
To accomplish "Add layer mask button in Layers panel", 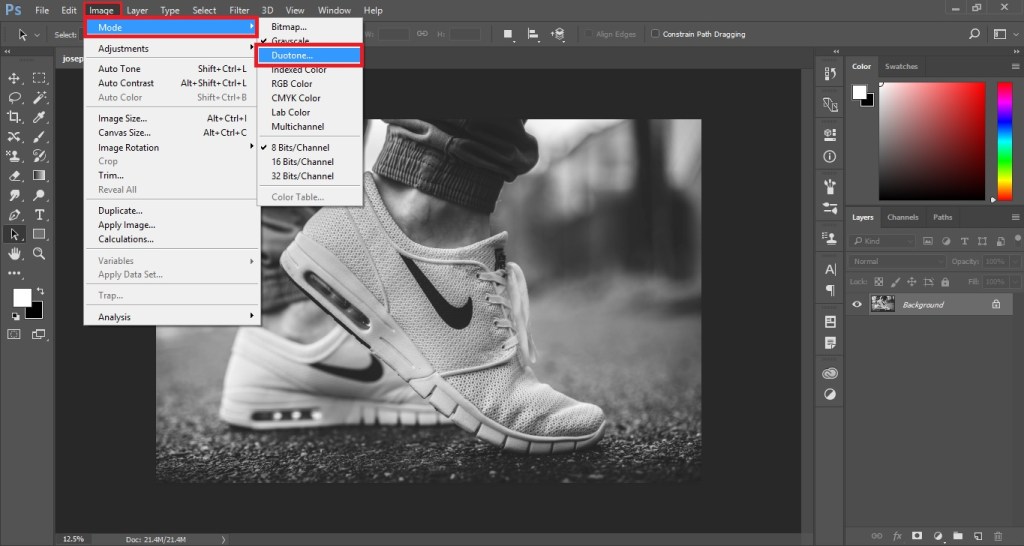I will coord(917,536).
